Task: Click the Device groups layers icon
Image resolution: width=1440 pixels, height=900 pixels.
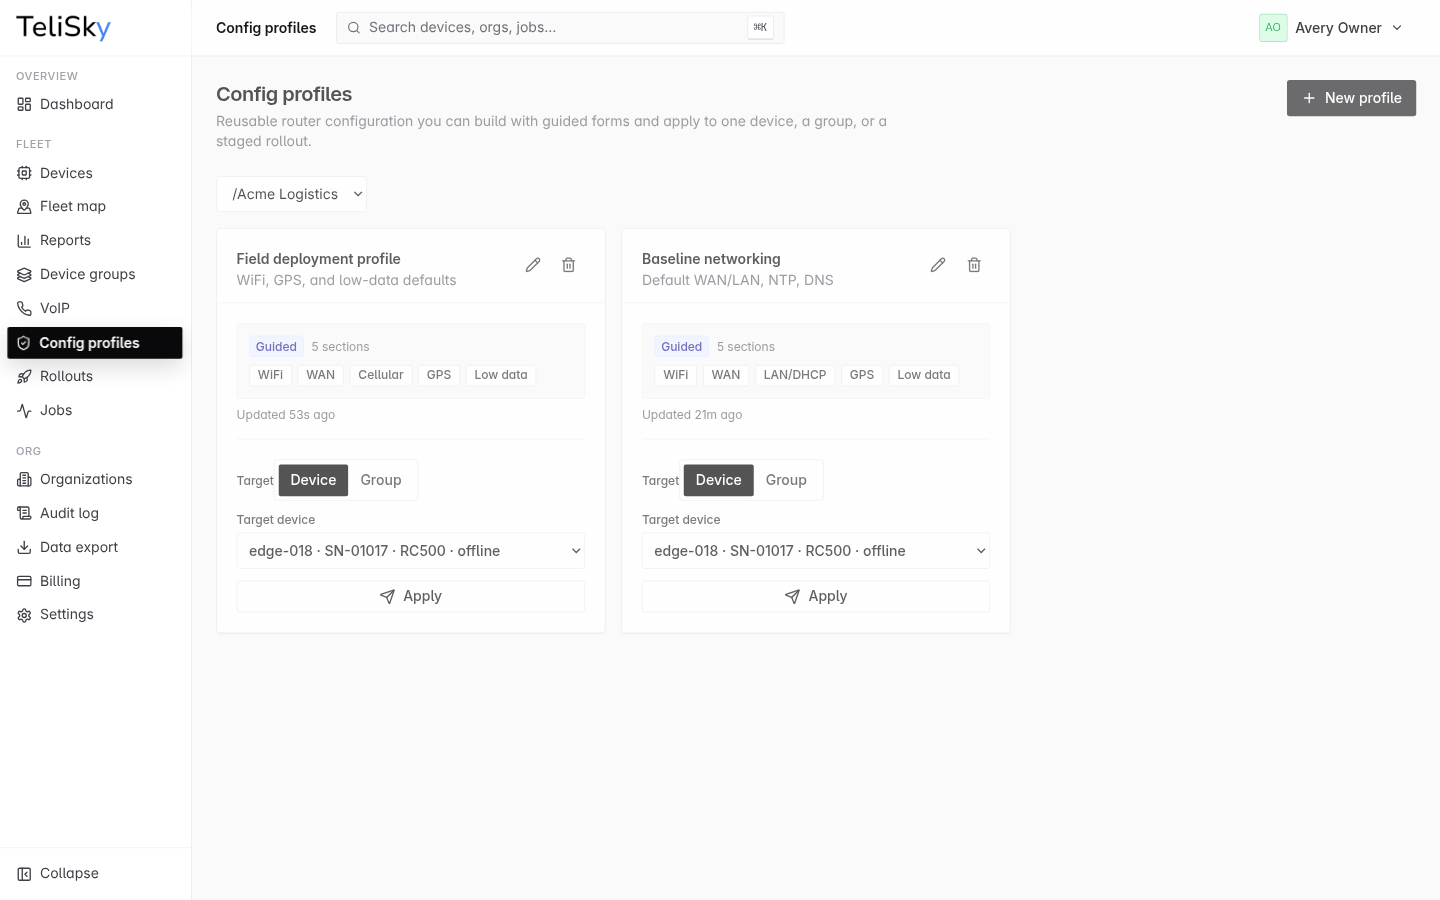Action: point(24,274)
